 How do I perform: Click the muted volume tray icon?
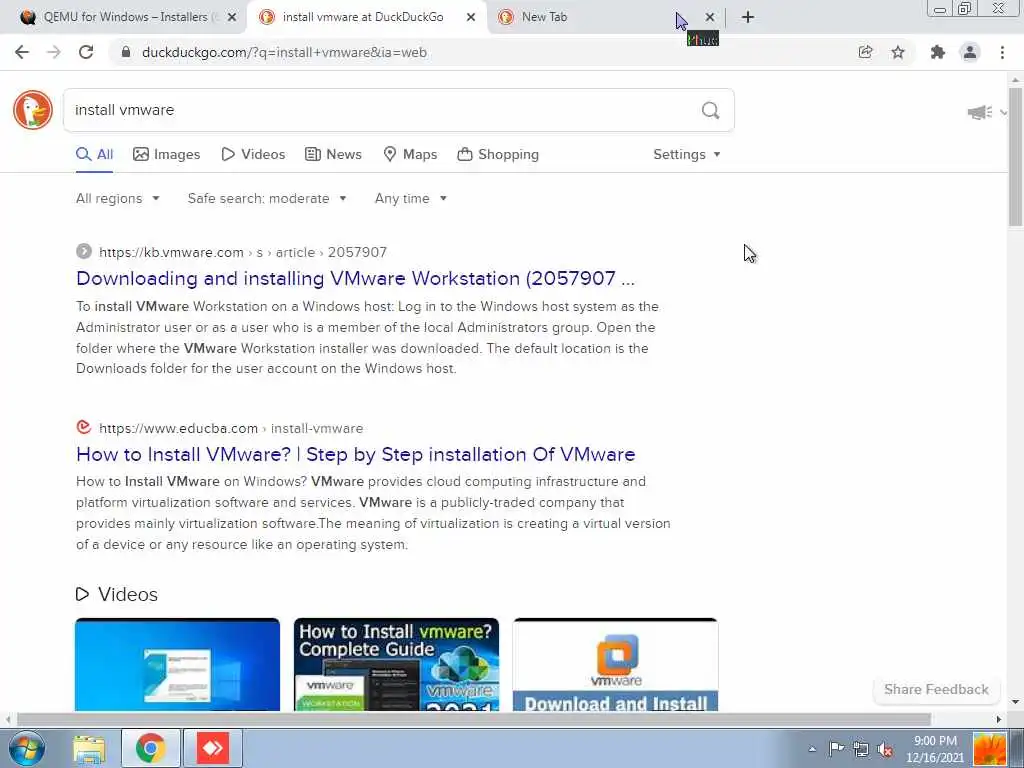coord(886,749)
